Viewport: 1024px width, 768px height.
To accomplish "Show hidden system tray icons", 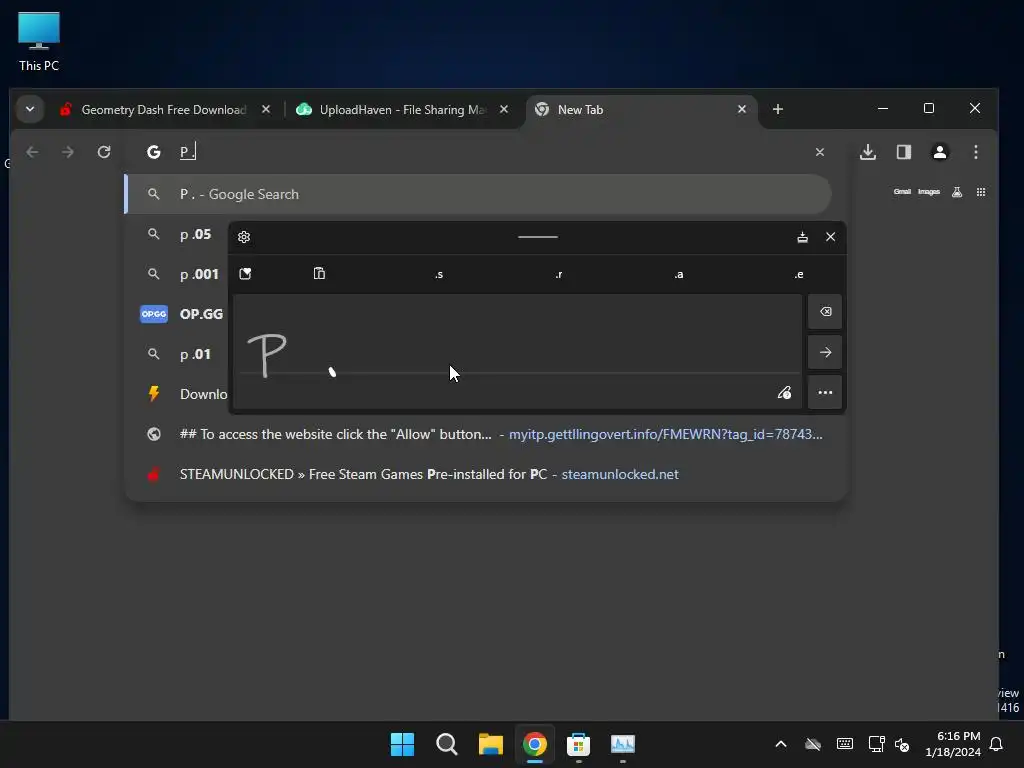I will 780,744.
